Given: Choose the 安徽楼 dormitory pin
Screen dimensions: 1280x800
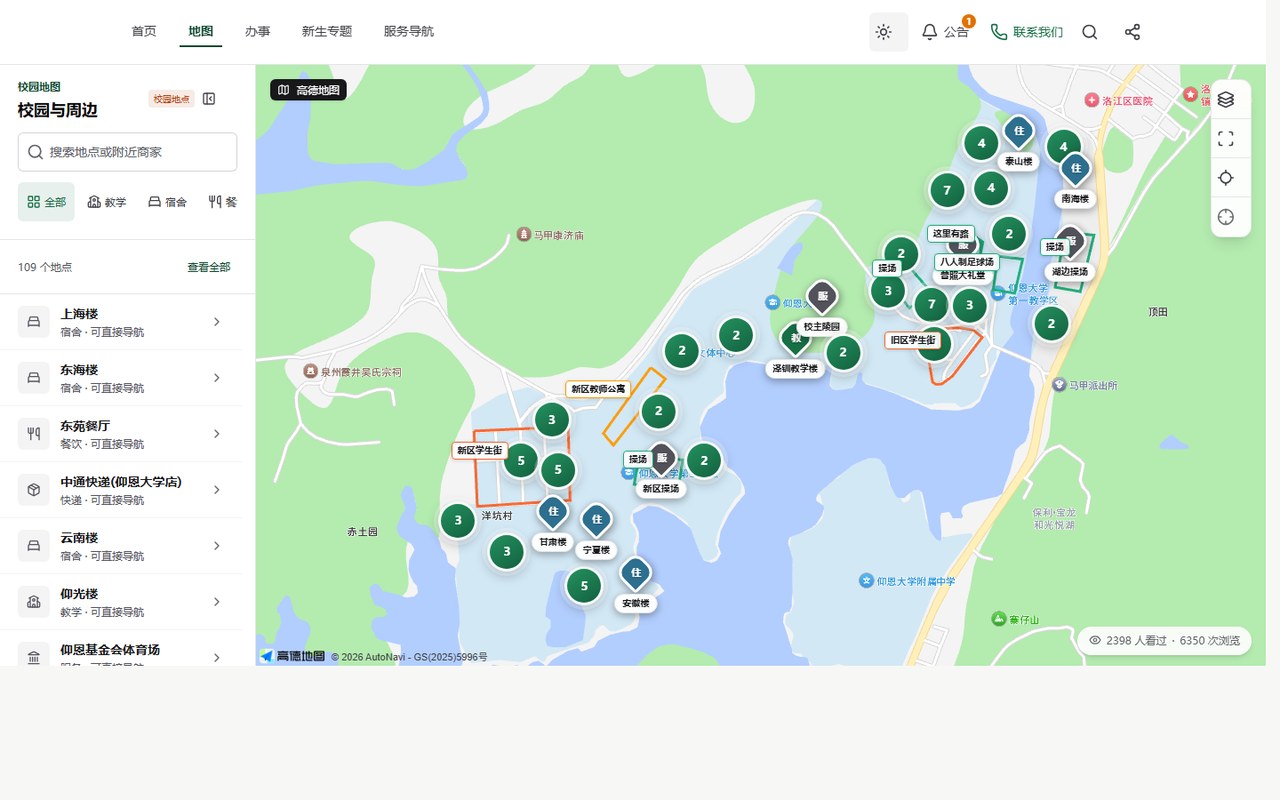Looking at the screenshot, I should point(636,574).
